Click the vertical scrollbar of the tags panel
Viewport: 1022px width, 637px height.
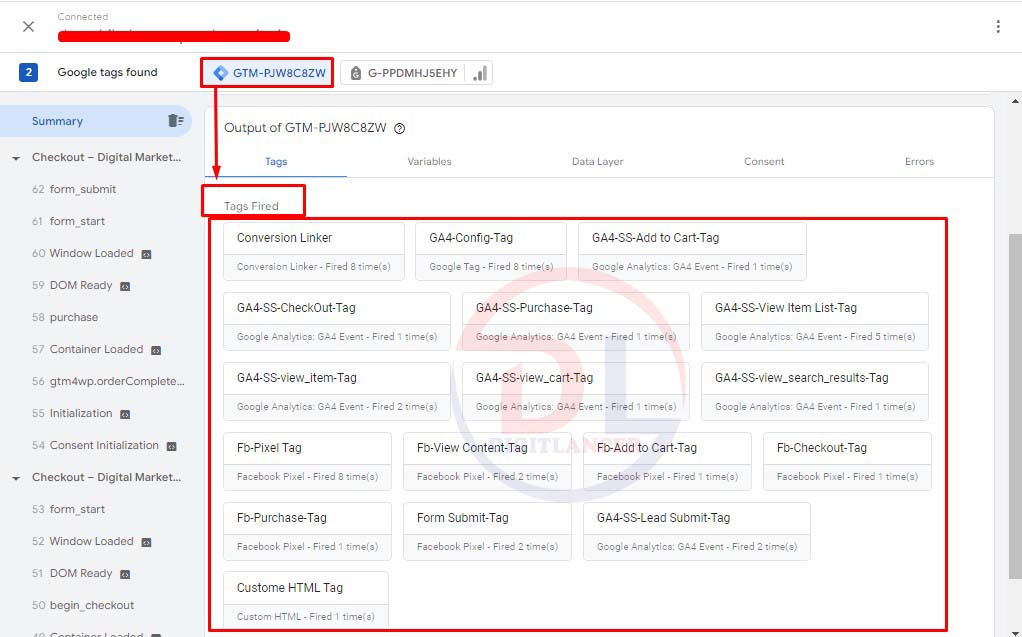(x=1015, y=406)
